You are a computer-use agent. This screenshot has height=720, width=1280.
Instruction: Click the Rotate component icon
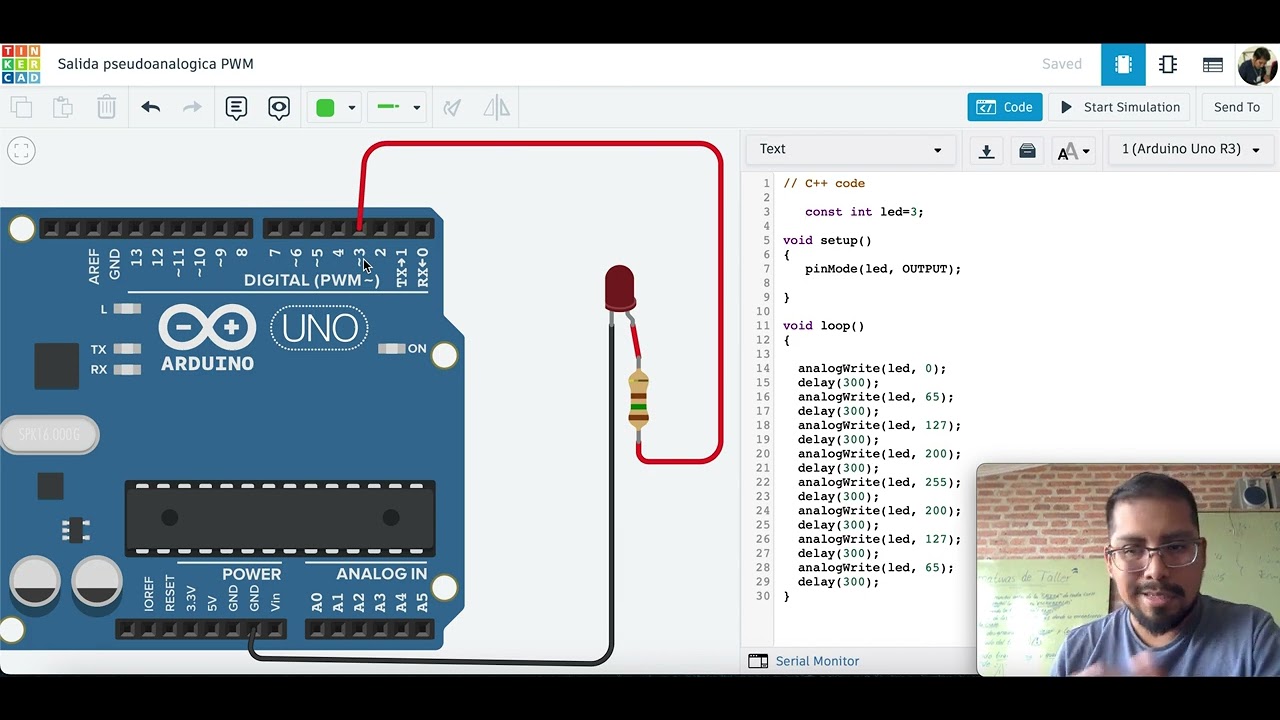tap(452, 107)
